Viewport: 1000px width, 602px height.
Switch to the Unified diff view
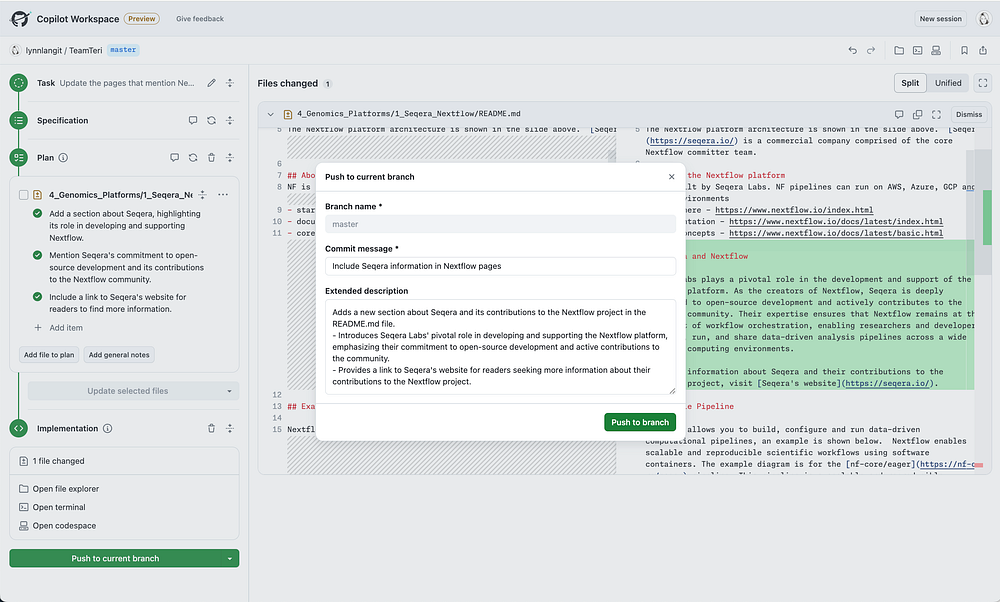[x=948, y=83]
